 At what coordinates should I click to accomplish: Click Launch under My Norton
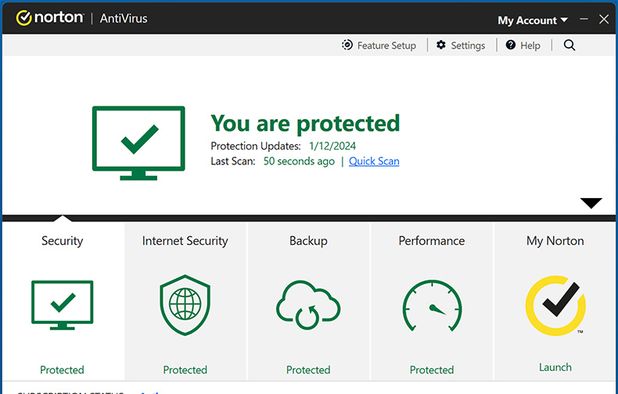[555, 367]
